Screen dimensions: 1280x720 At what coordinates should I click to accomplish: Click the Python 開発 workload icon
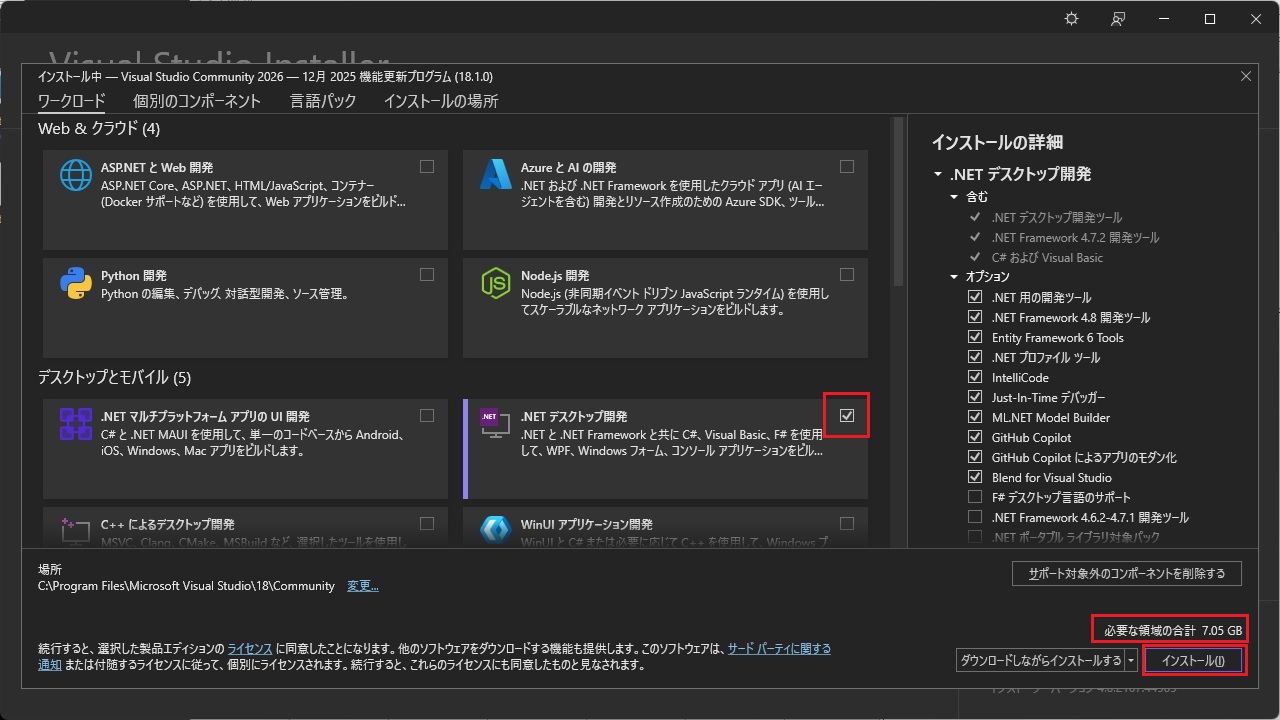[x=76, y=284]
